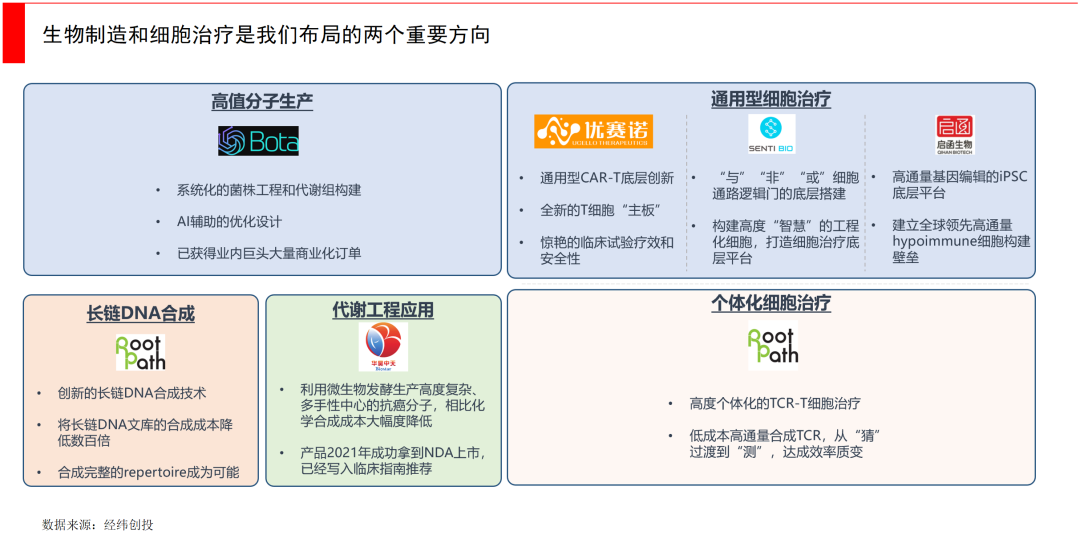This screenshot has width=1080, height=535.
Task: Click Root Path logo under 长链DNA合成
Action: [140, 352]
